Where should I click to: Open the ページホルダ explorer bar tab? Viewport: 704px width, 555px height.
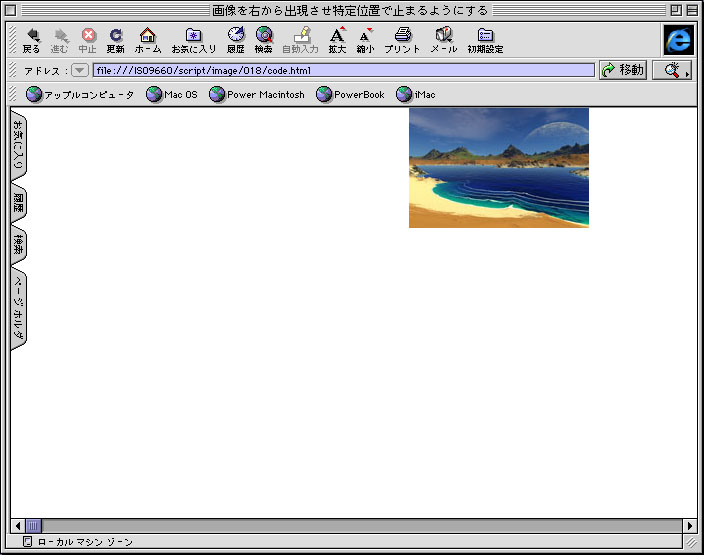point(18,308)
